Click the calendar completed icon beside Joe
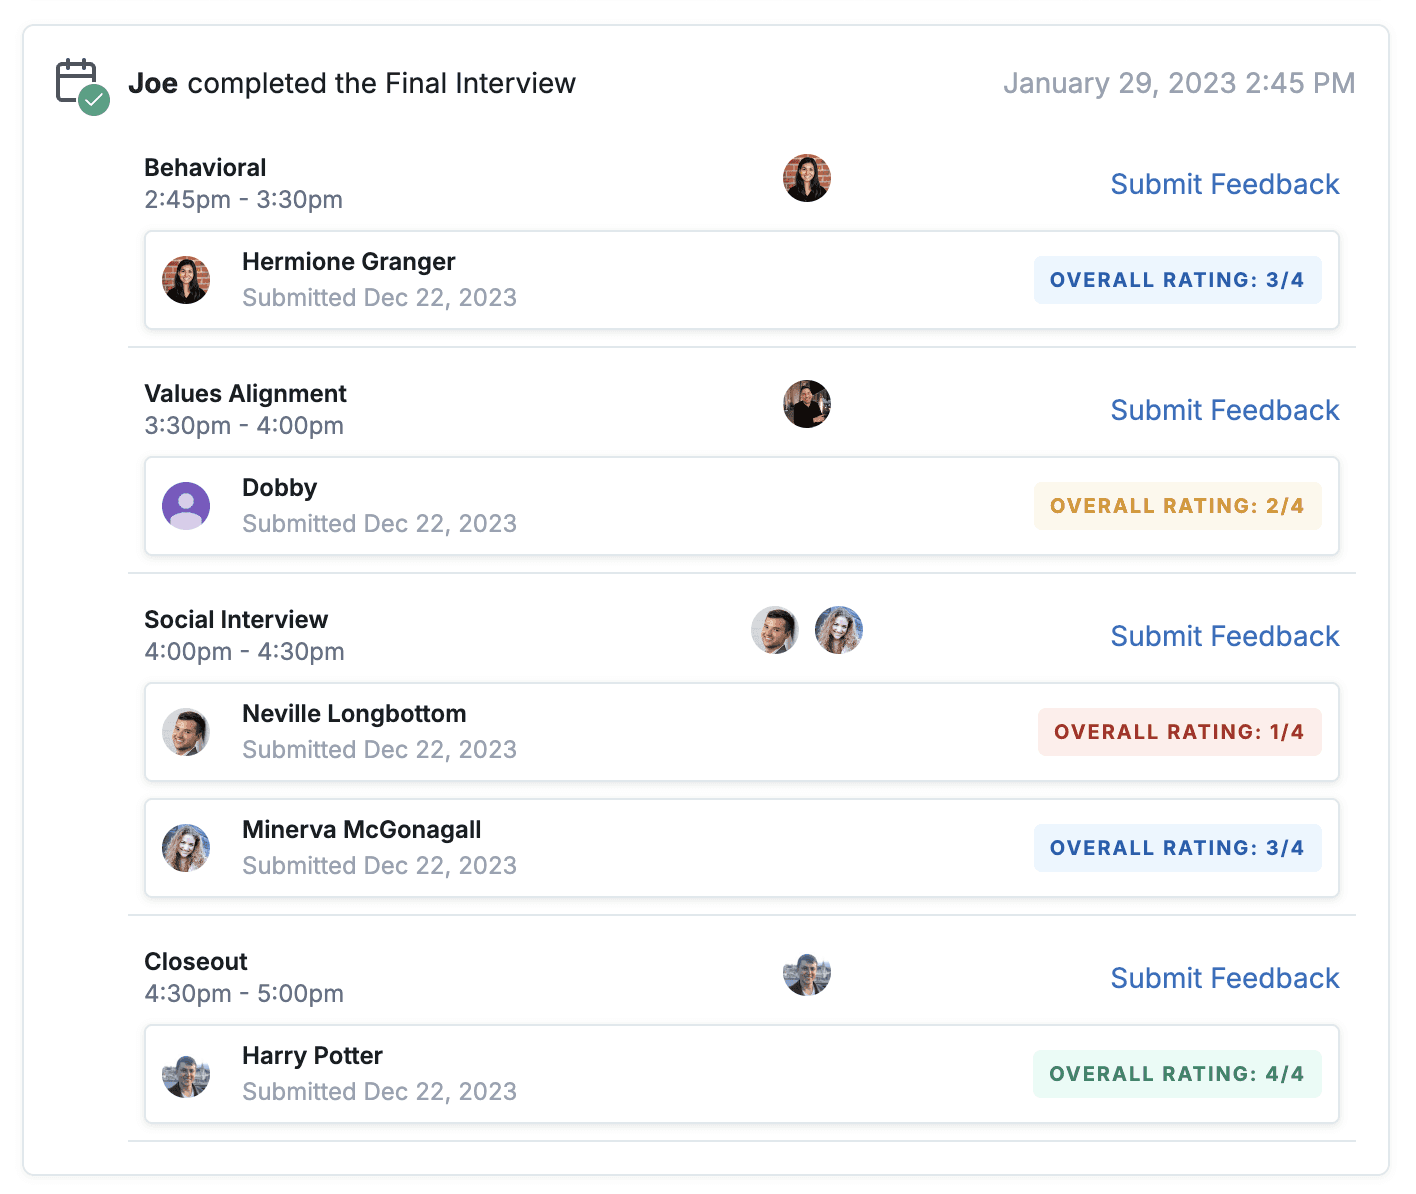Screen dimensions: 1416x1194 click(x=81, y=86)
